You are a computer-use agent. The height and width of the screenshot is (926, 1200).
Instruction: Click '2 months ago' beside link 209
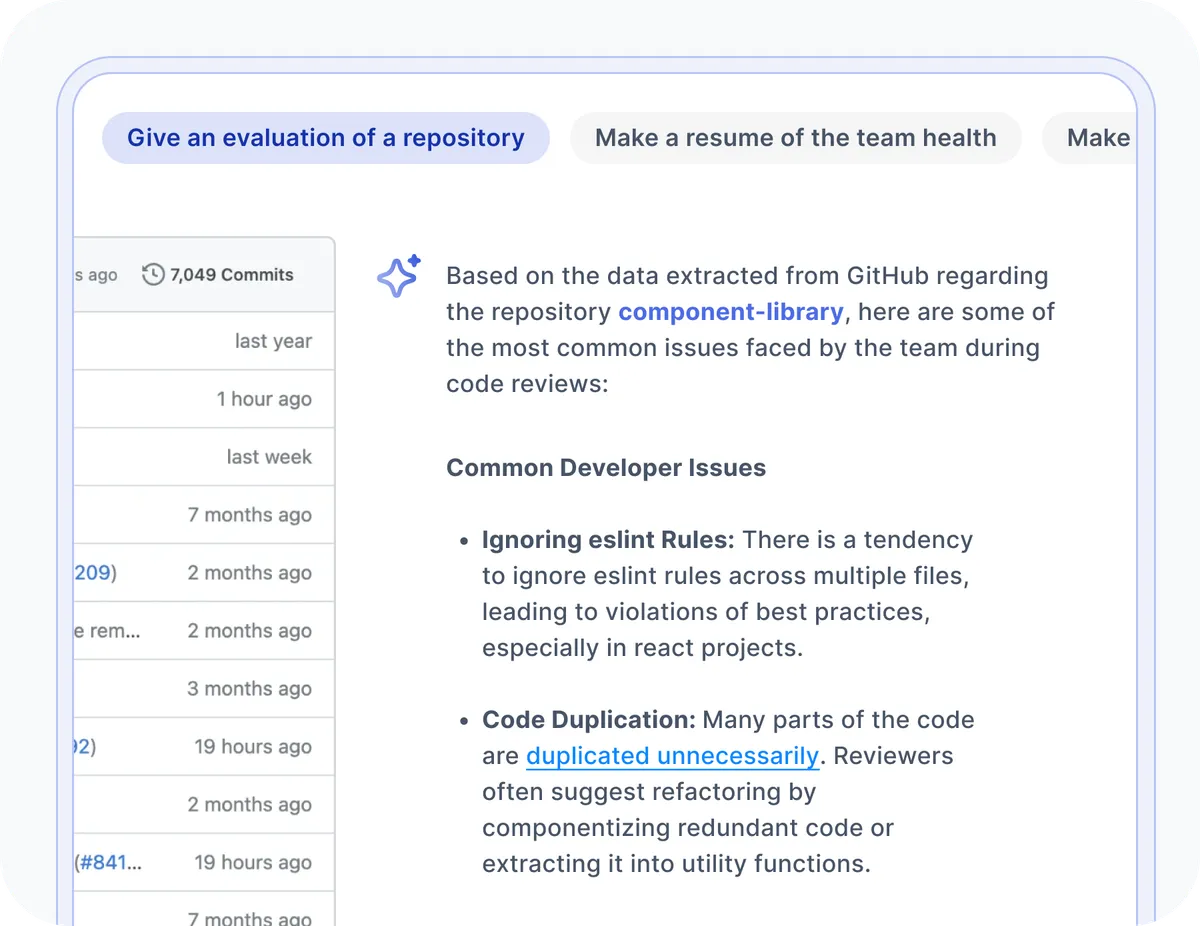tap(250, 573)
